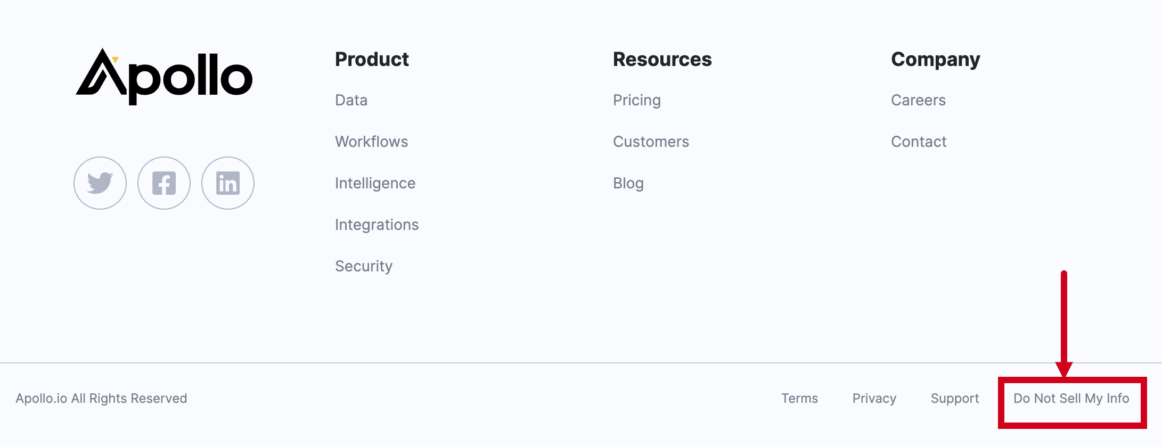The image size is (1162, 447).
Task: Open the Data product link
Action: tap(351, 100)
